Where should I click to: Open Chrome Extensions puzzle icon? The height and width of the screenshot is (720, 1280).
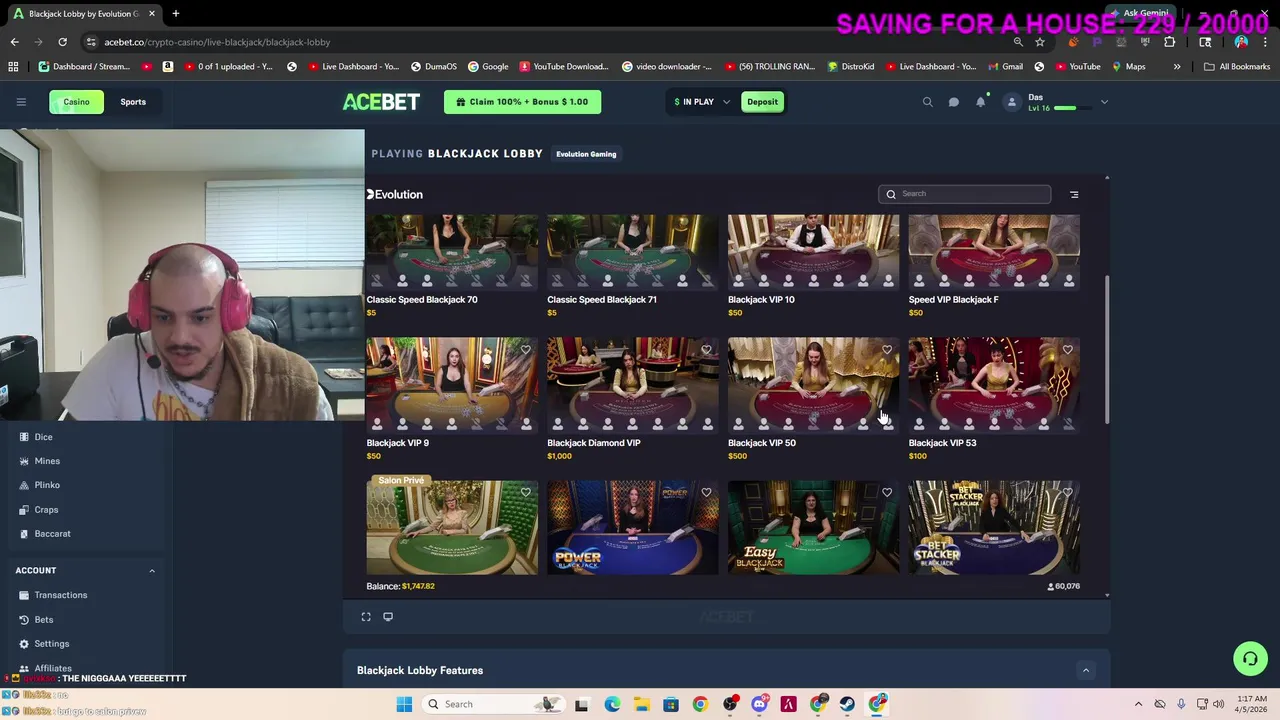pos(1169,42)
